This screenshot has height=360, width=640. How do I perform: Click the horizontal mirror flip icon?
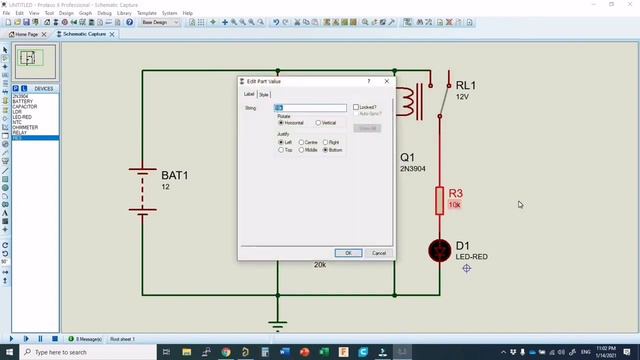[x=5, y=272]
